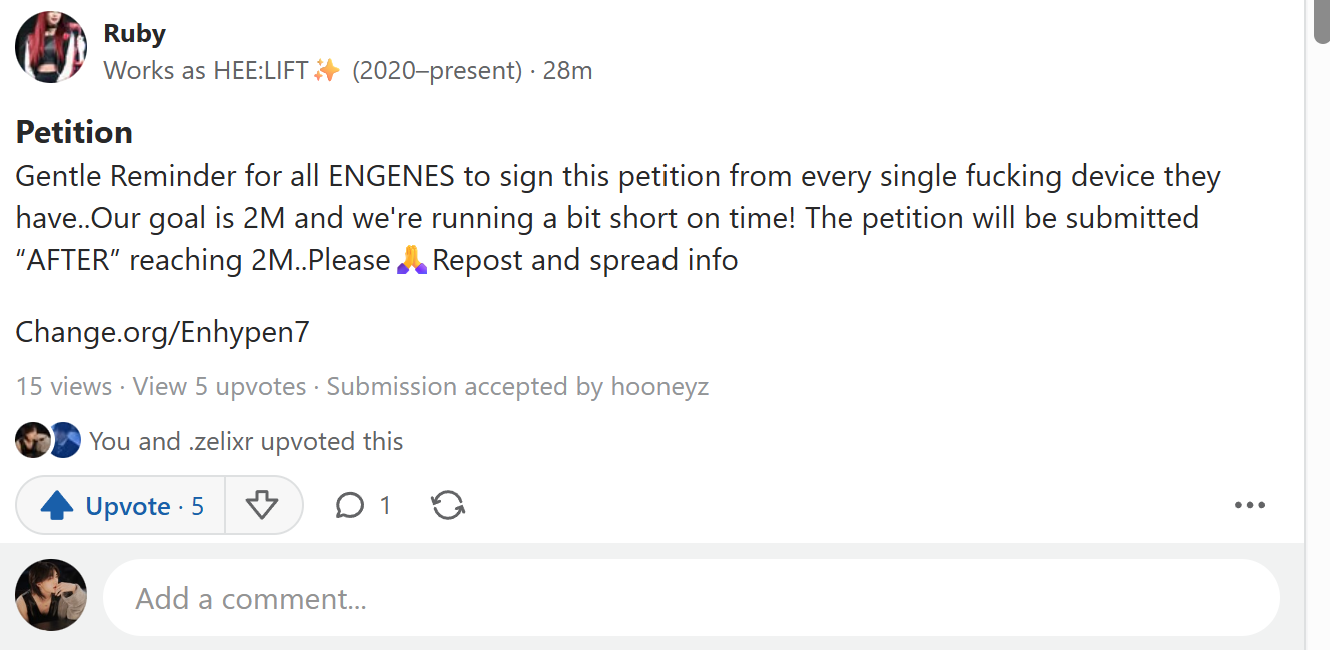
Task: View 5 upvotes list
Action: (219, 387)
